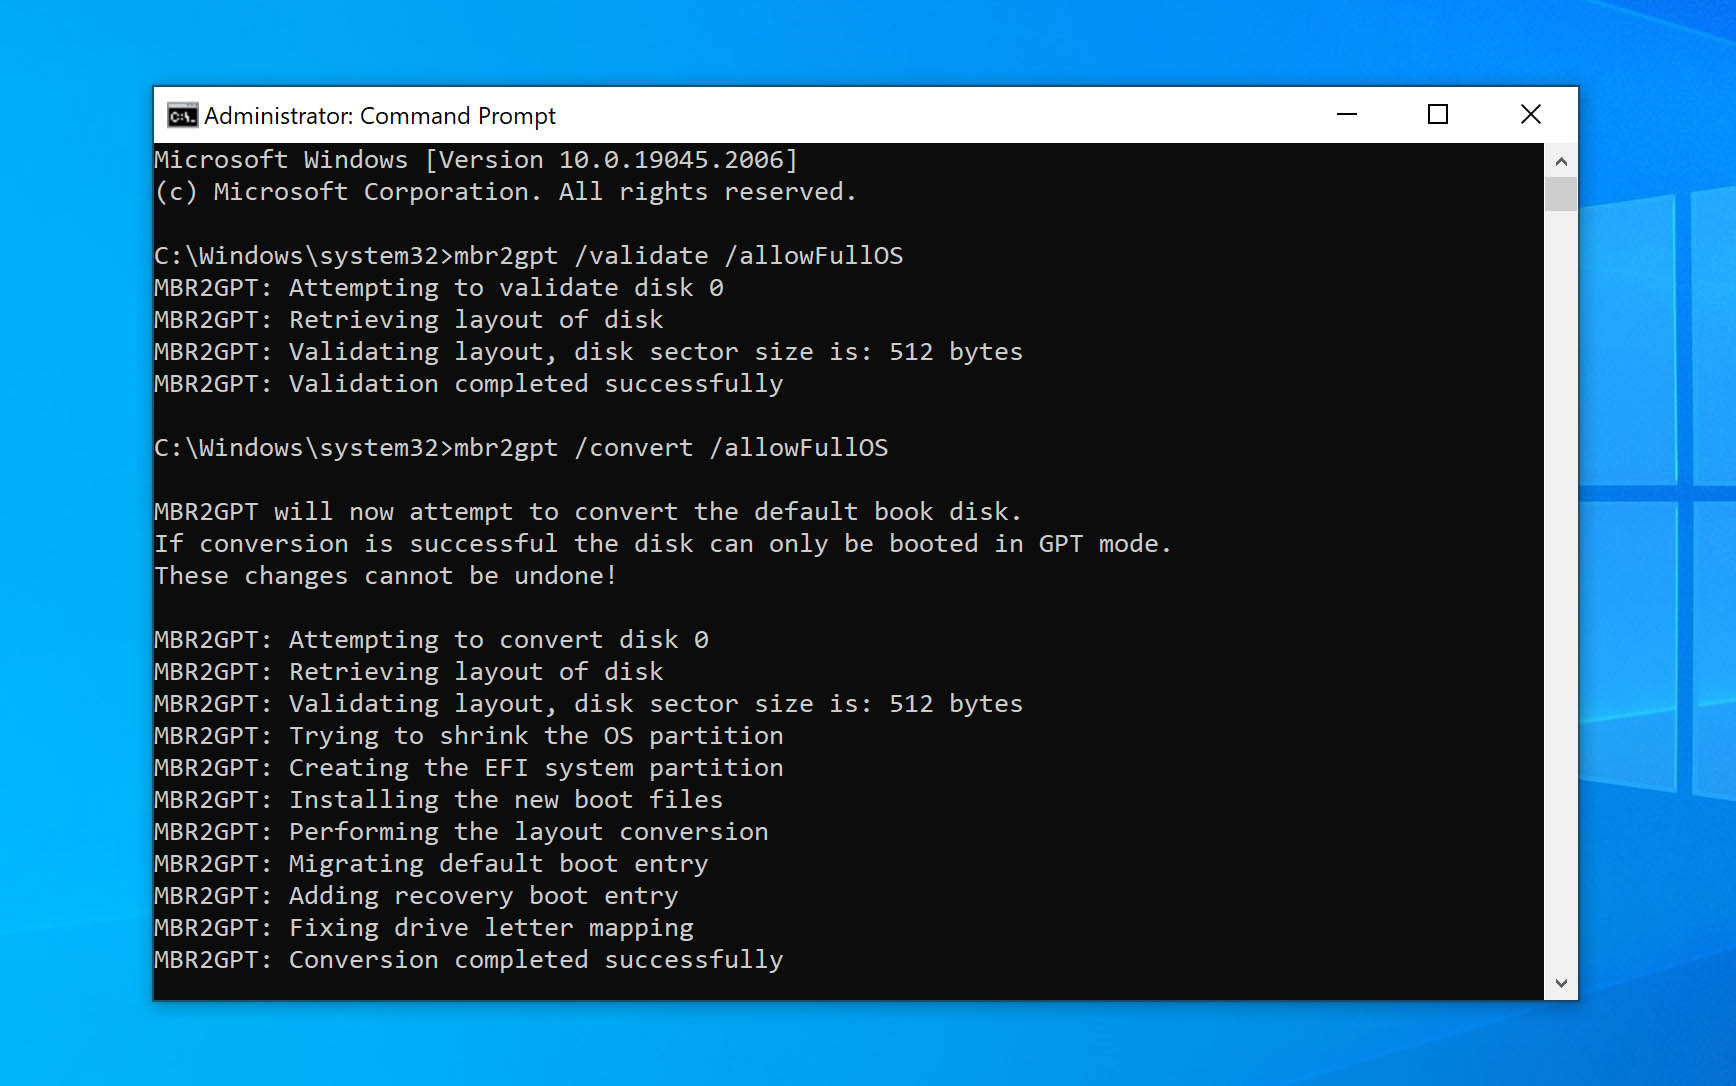This screenshot has width=1736, height=1086.
Task: Click the 'Creating the EFI system partition' line
Action: [x=469, y=768]
